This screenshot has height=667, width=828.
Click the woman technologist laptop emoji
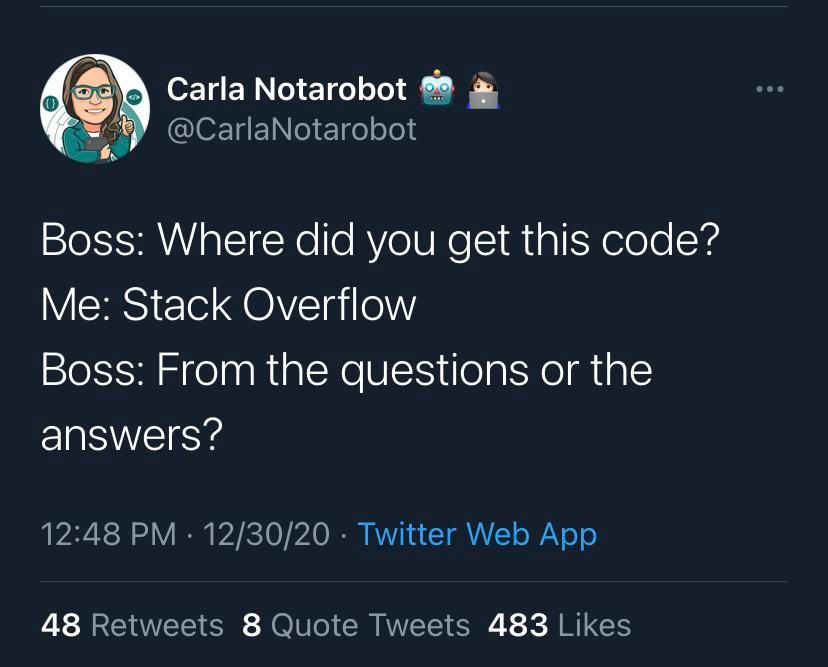pyautogui.click(x=483, y=91)
